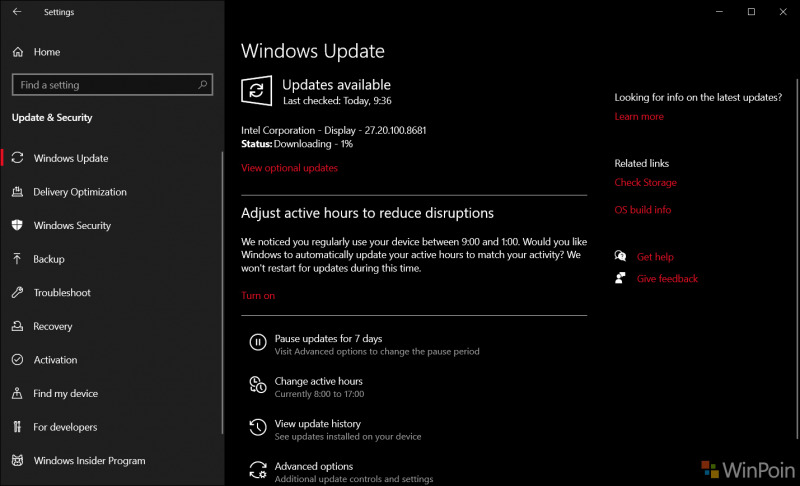
Task: Click the history clock icon for View update history
Action: click(x=258, y=427)
